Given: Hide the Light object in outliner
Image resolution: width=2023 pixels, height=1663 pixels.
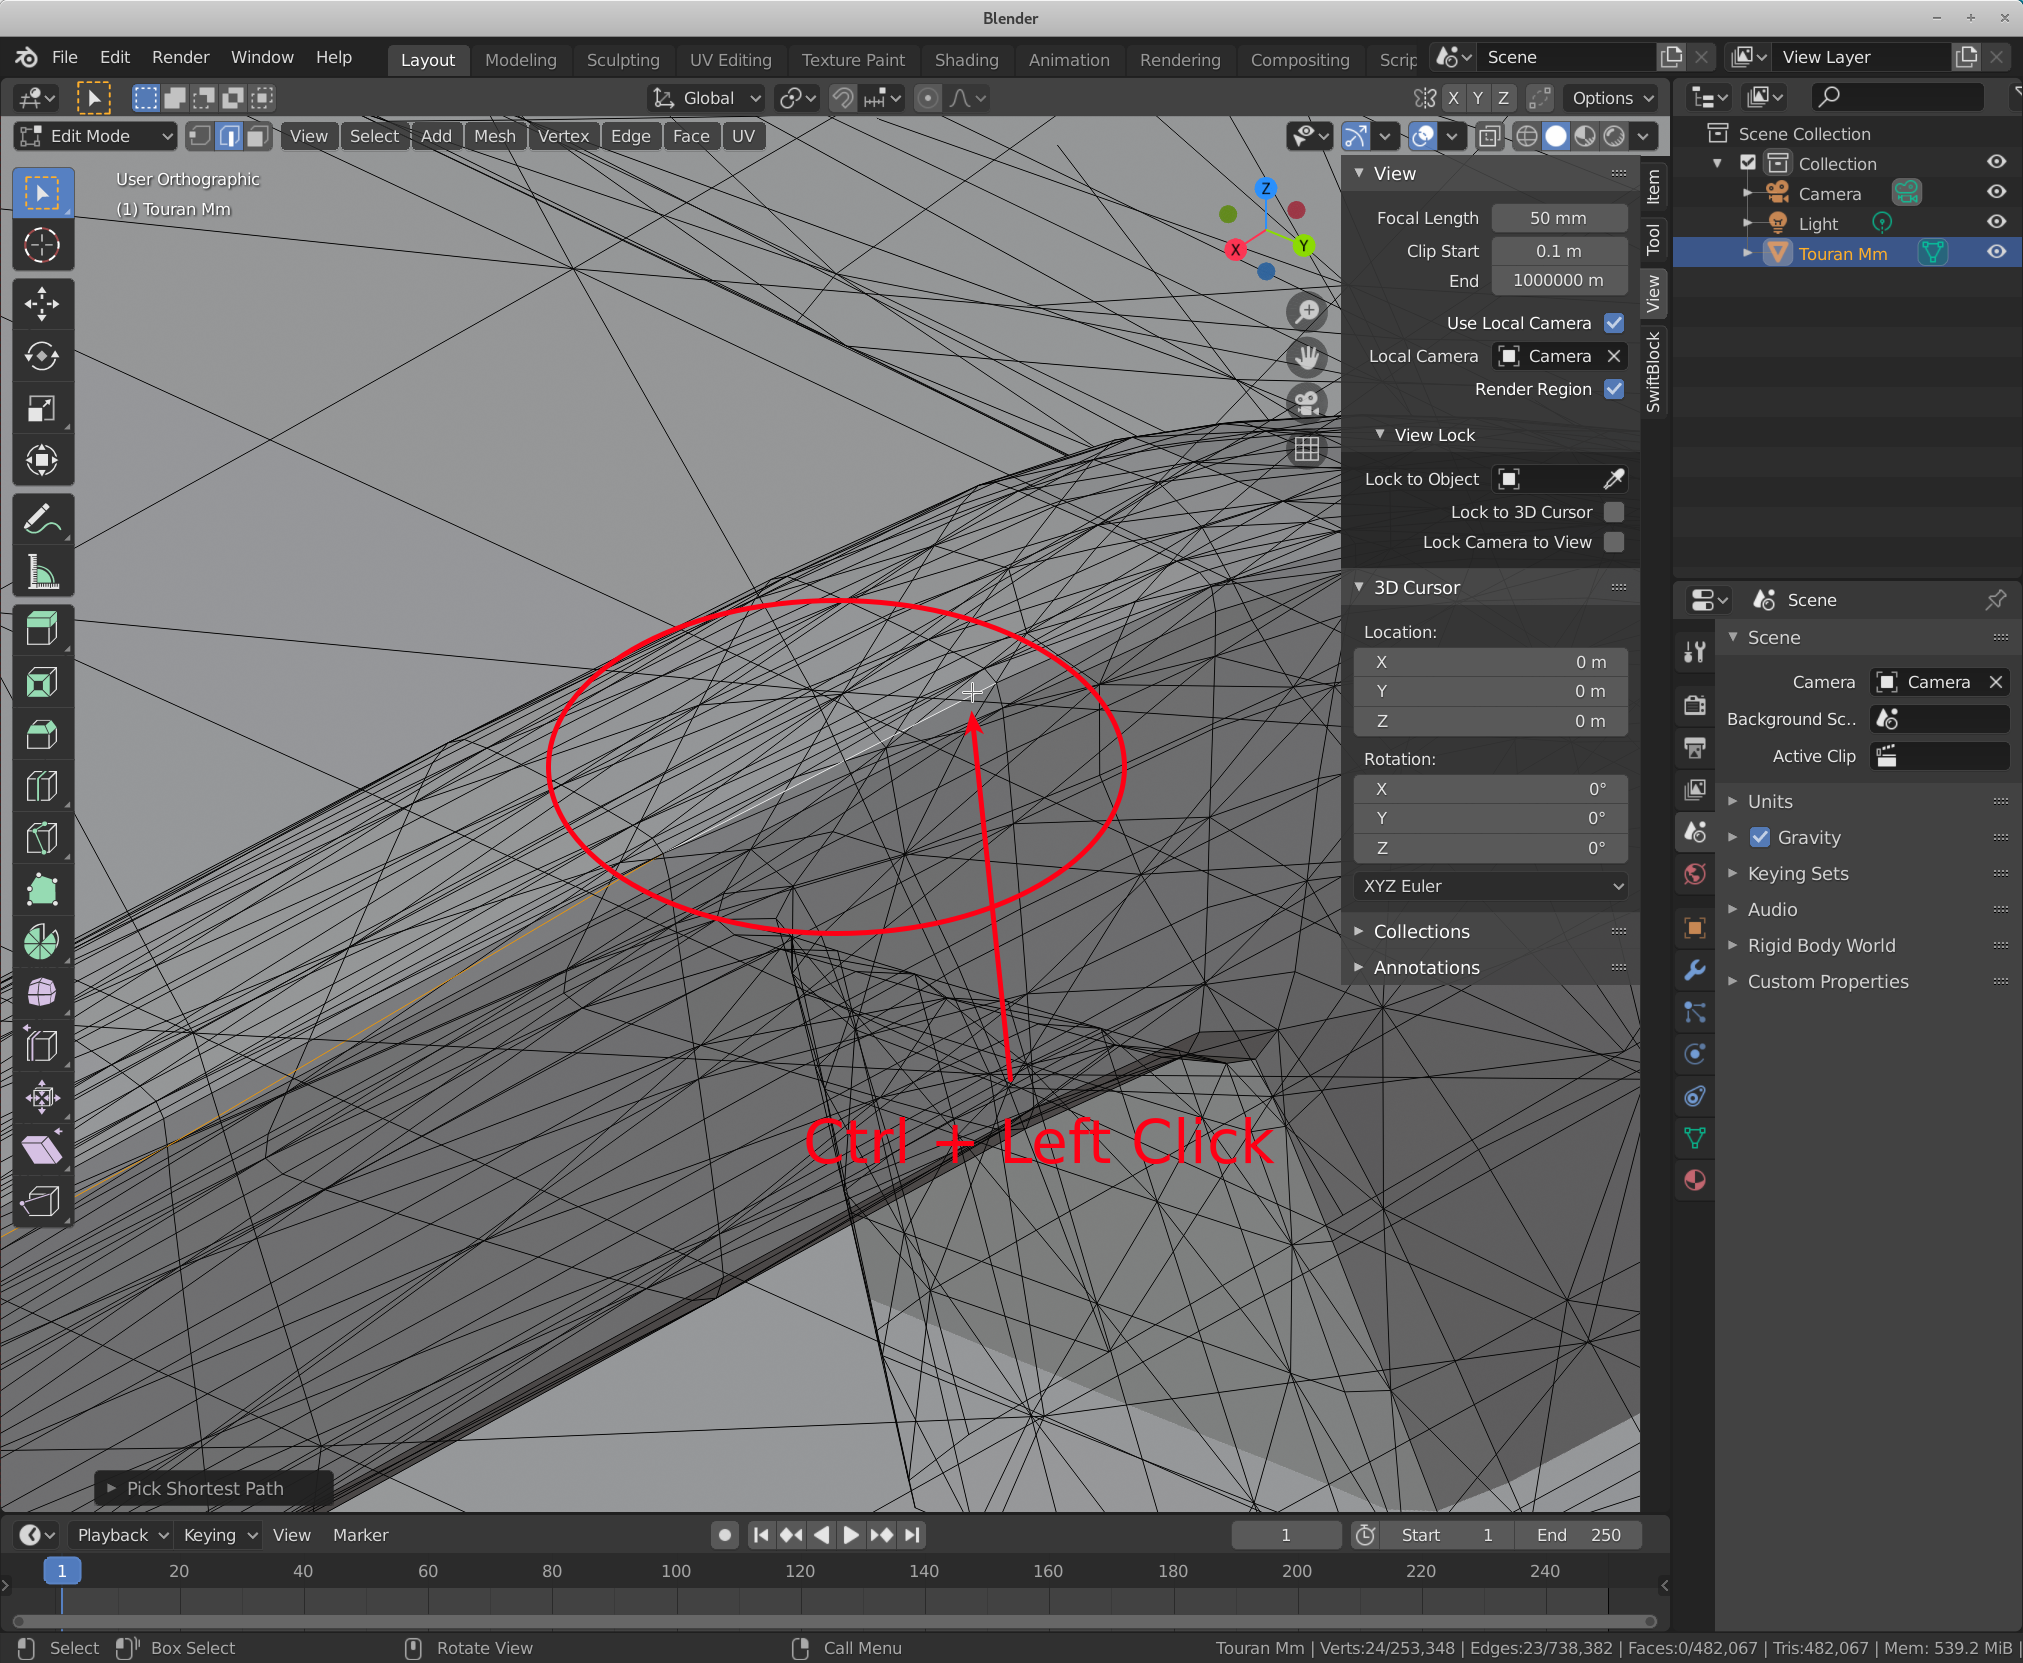Looking at the screenshot, I should [1996, 223].
